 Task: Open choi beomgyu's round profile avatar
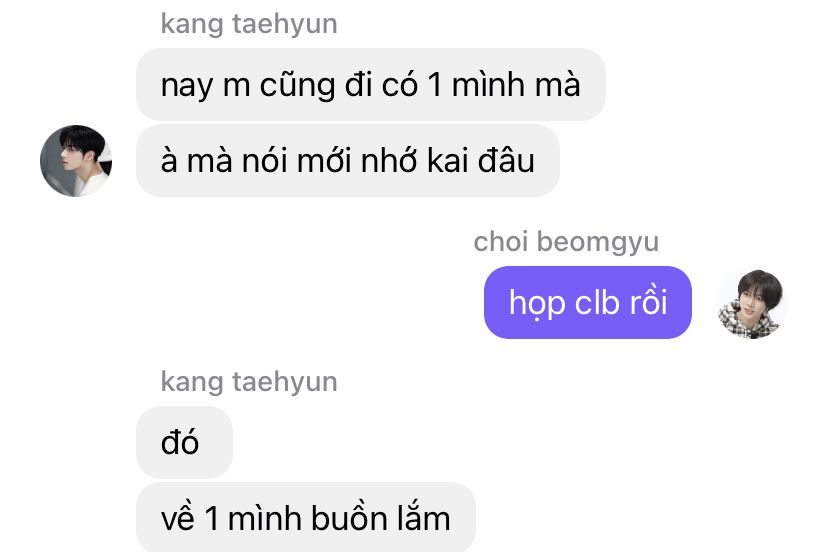click(x=752, y=303)
